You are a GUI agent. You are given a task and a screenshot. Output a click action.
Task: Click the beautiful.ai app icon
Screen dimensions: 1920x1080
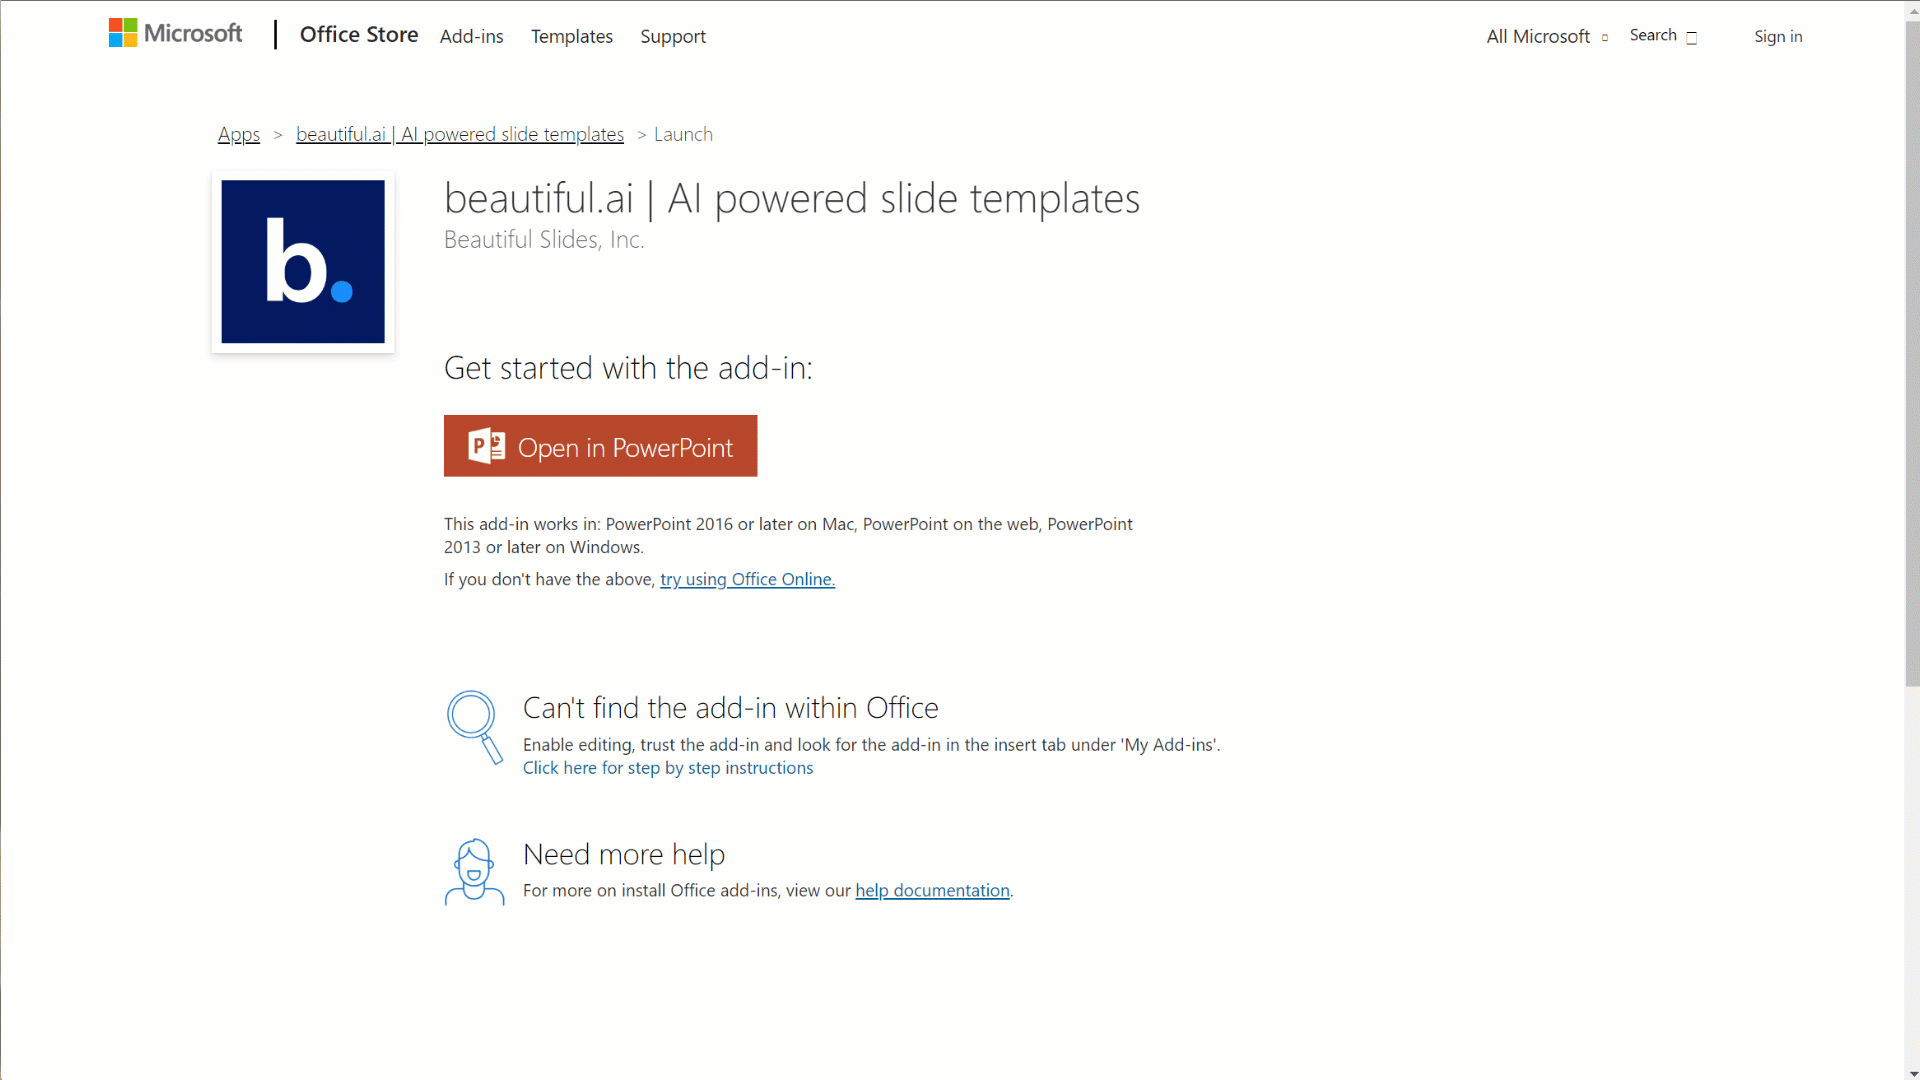[303, 261]
